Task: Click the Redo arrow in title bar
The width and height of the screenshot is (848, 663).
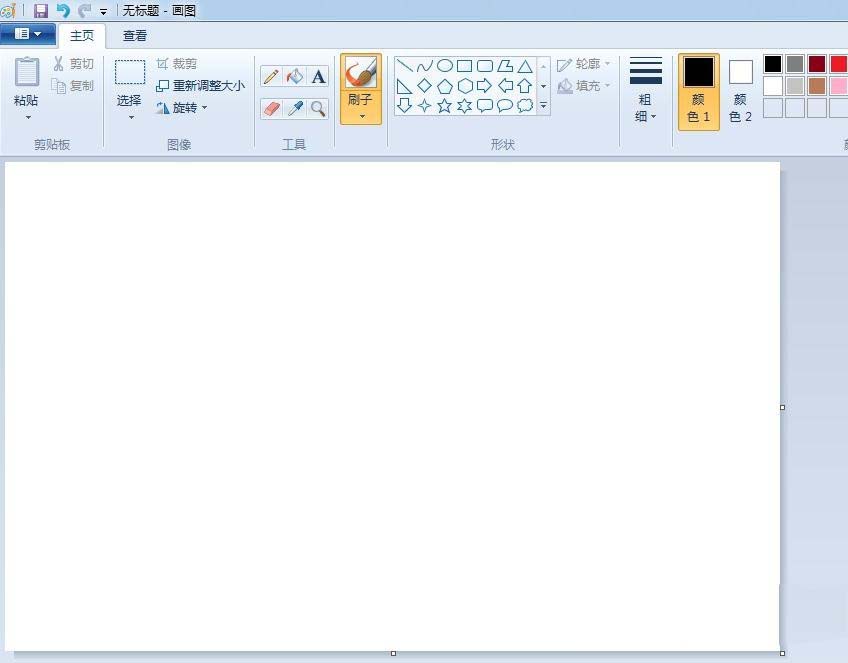Action: (x=84, y=10)
